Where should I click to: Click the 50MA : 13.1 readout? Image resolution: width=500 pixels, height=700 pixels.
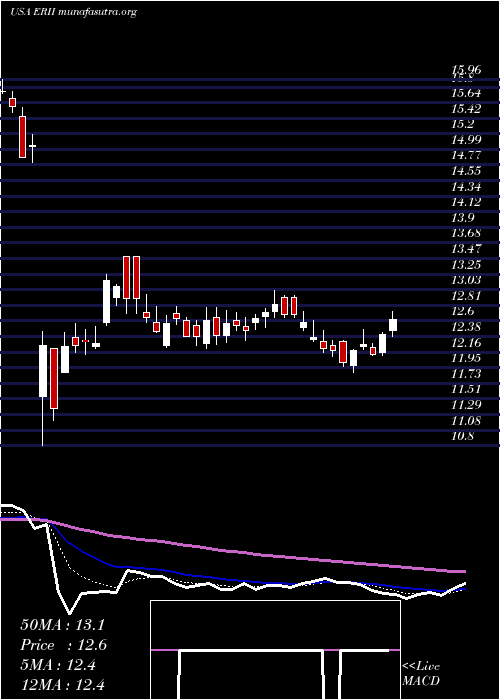pos(62,625)
